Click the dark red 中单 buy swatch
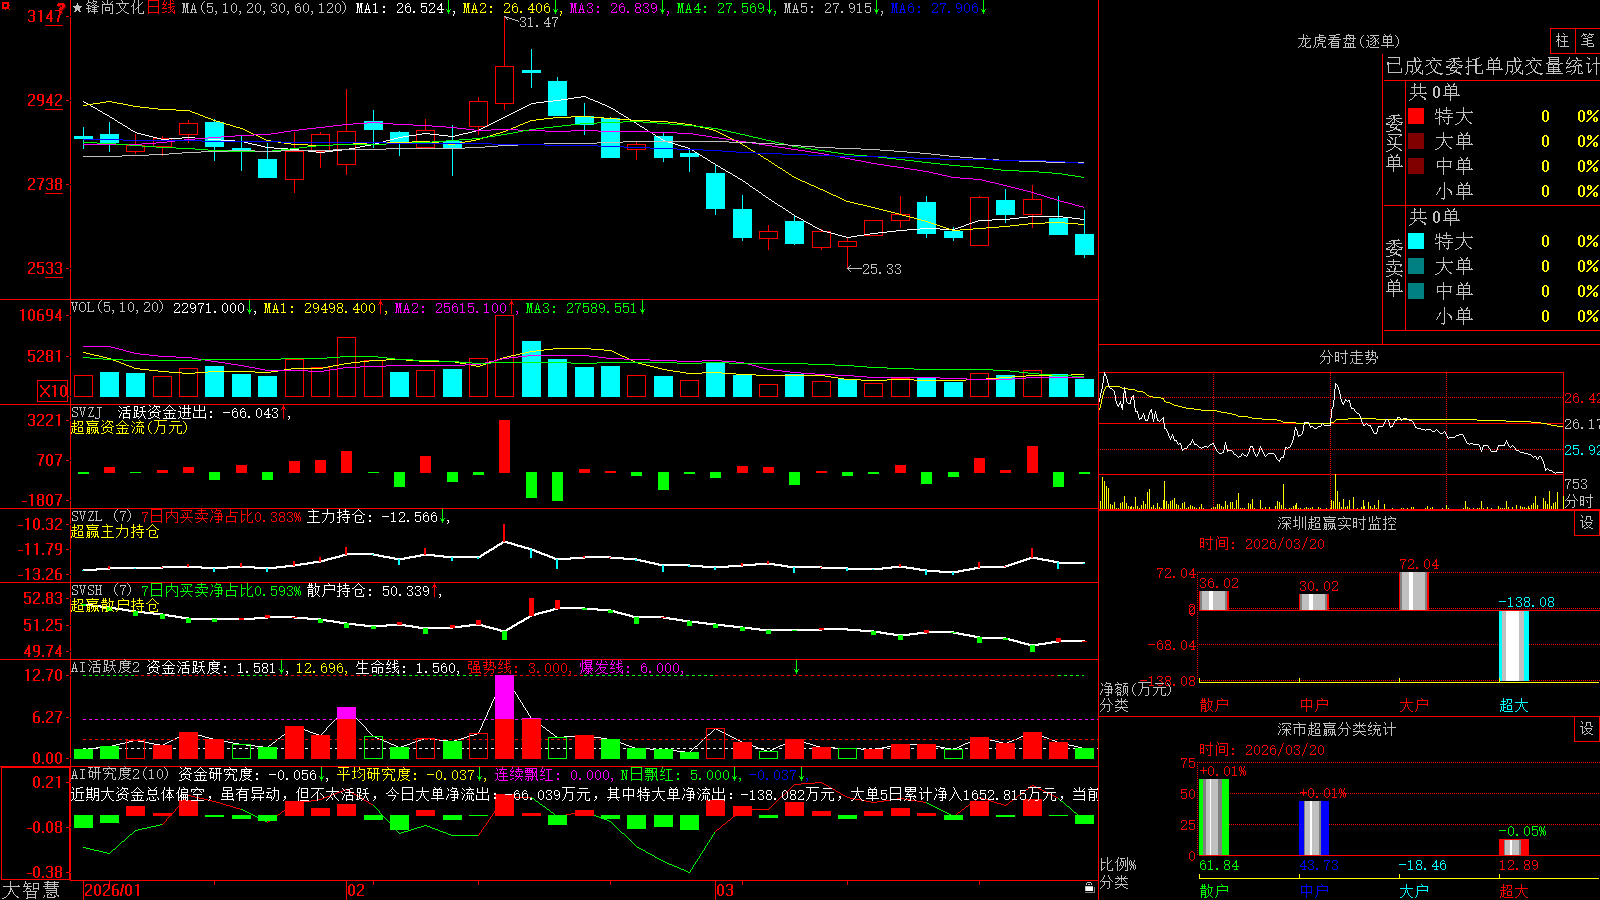Viewport: 1600px width, 900px height. 1416,166
